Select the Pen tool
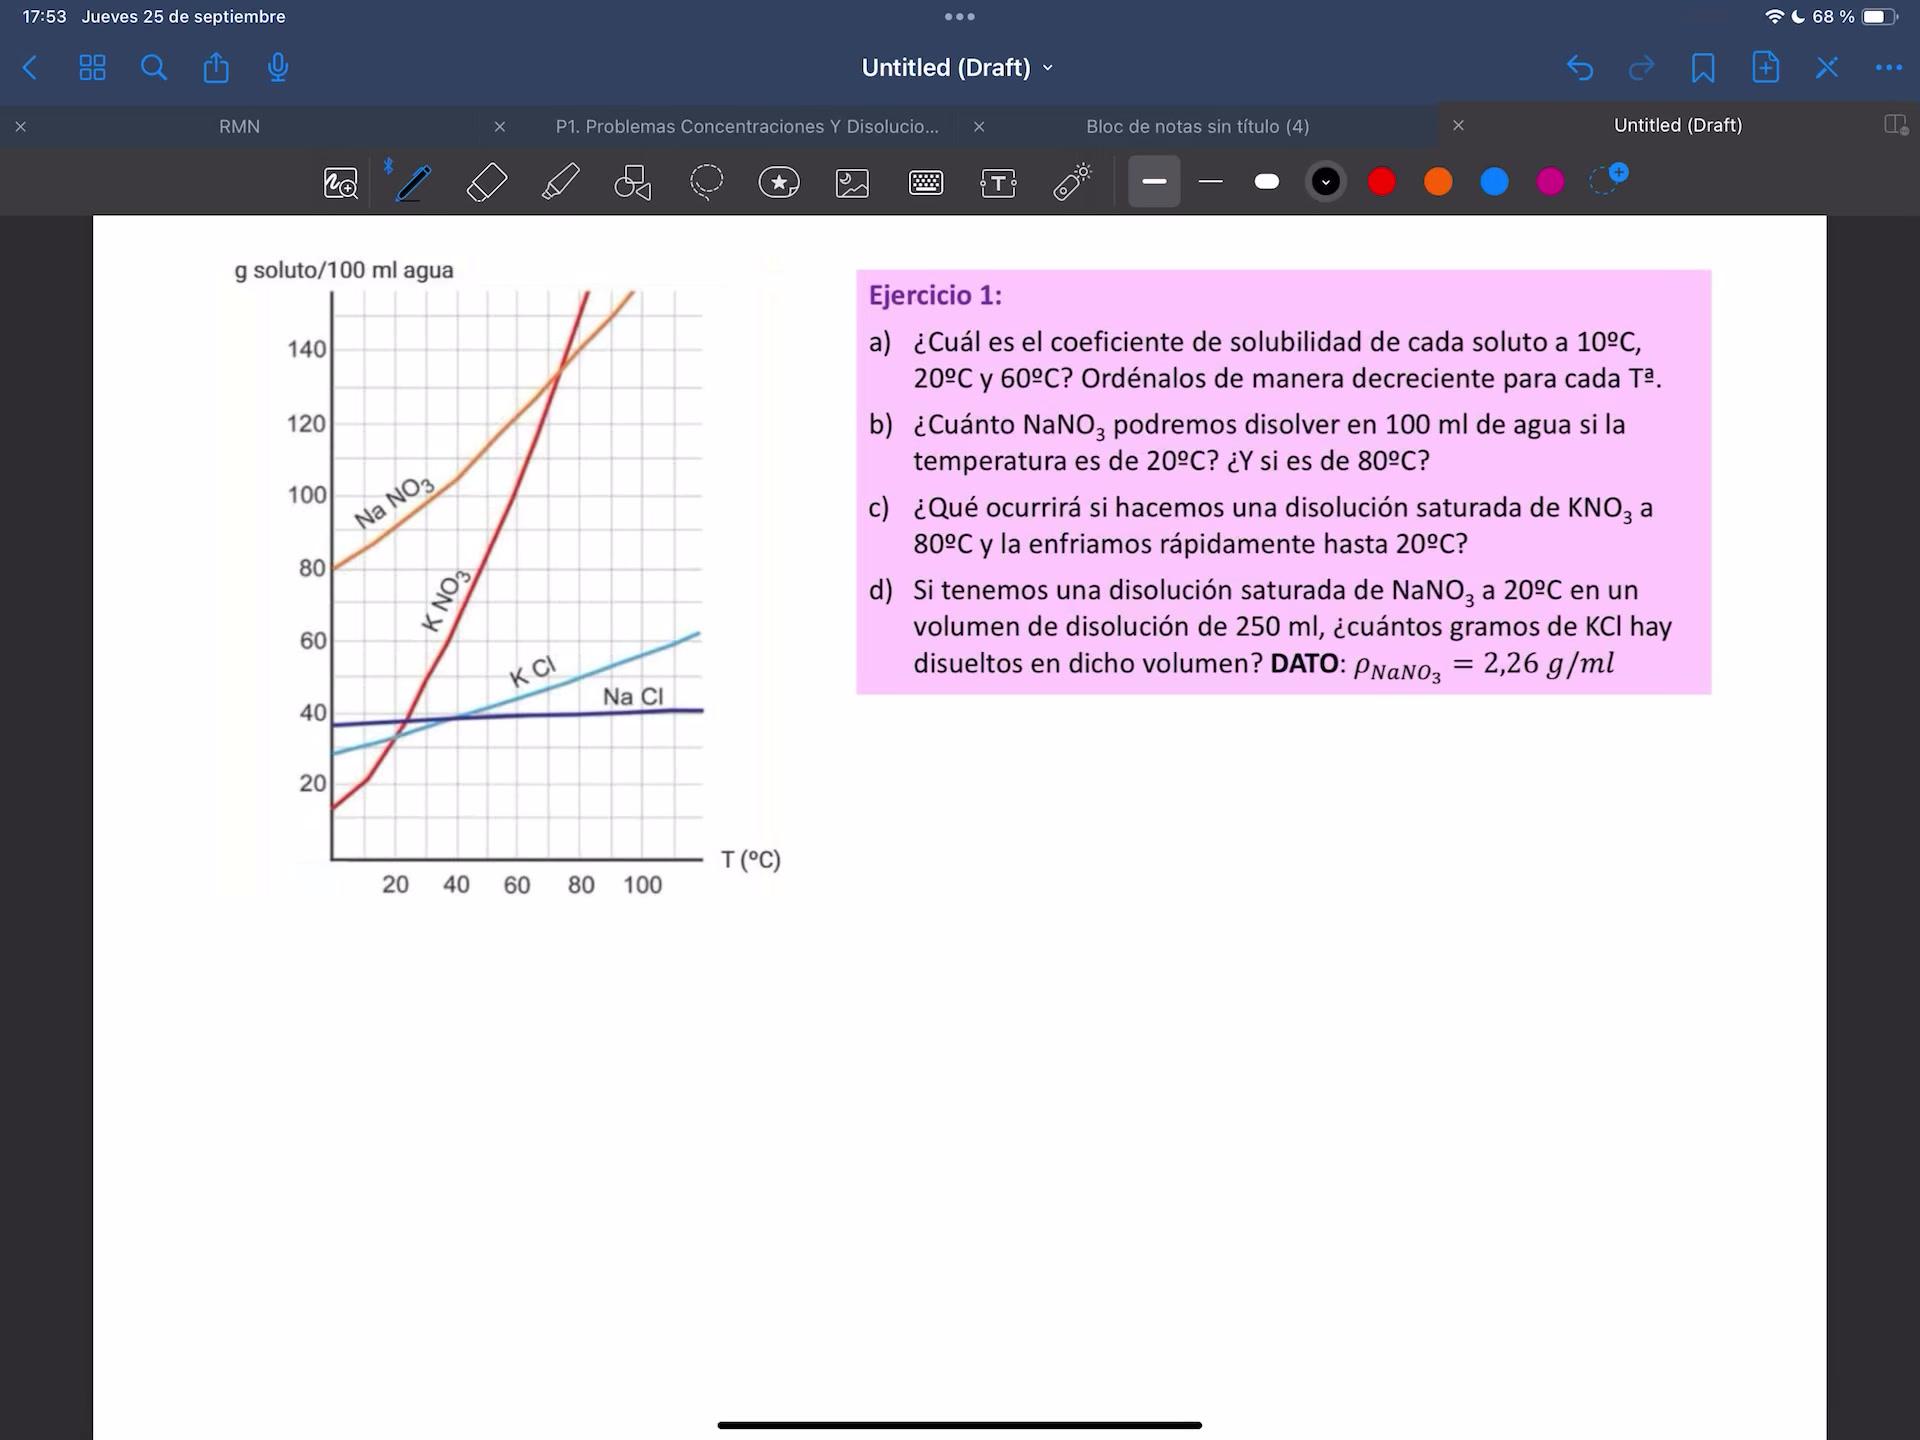The height and width of the screenshot is (1440, 1920). coord(412,182)
